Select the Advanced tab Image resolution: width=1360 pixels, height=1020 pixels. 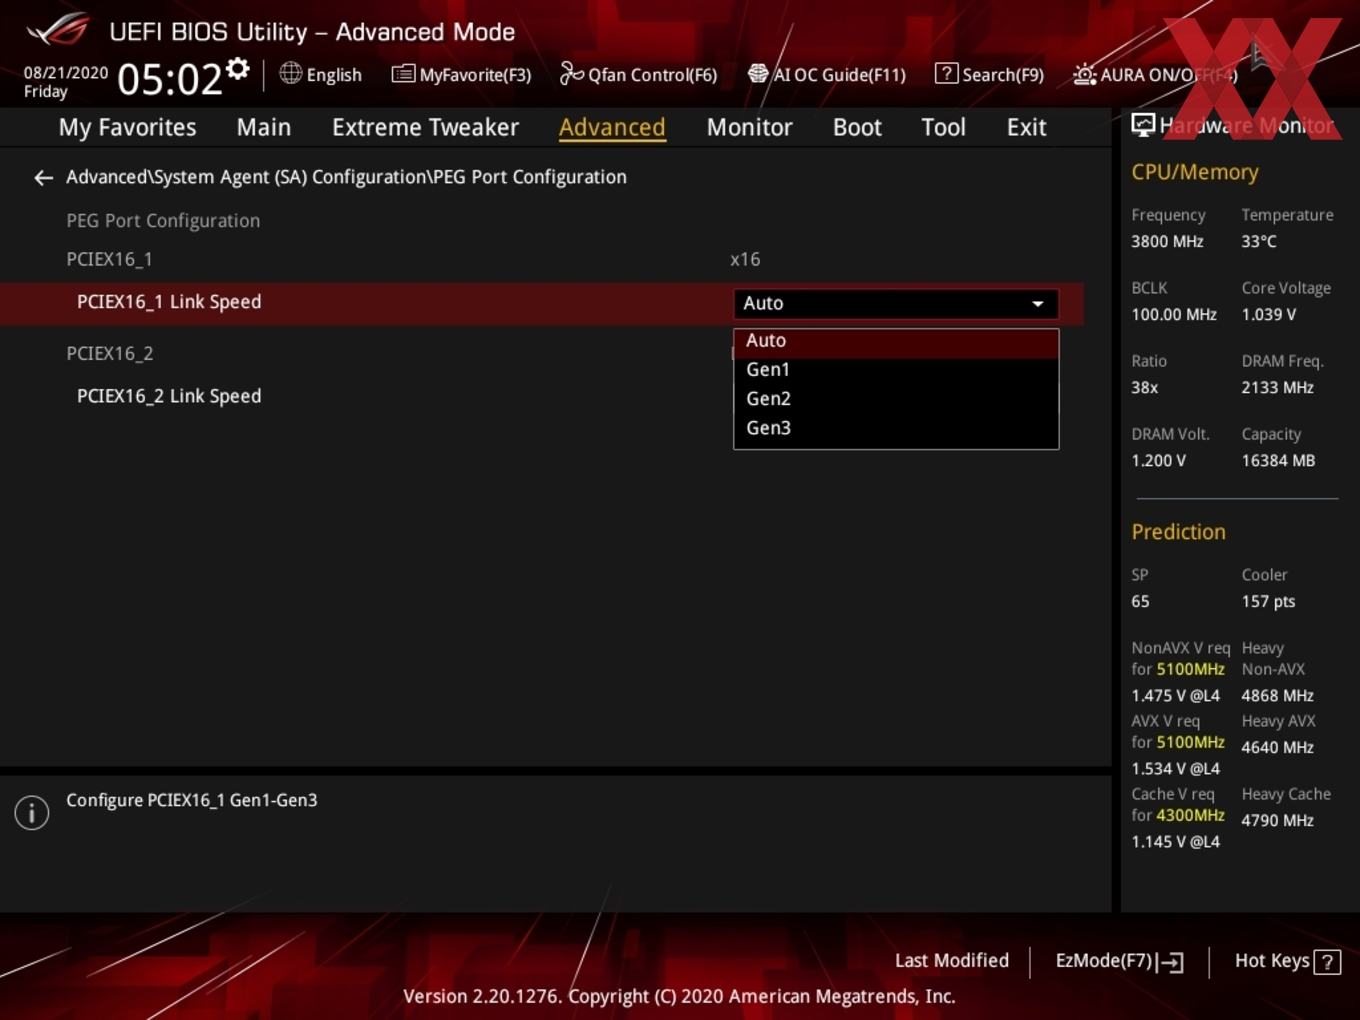click(612, 127)
